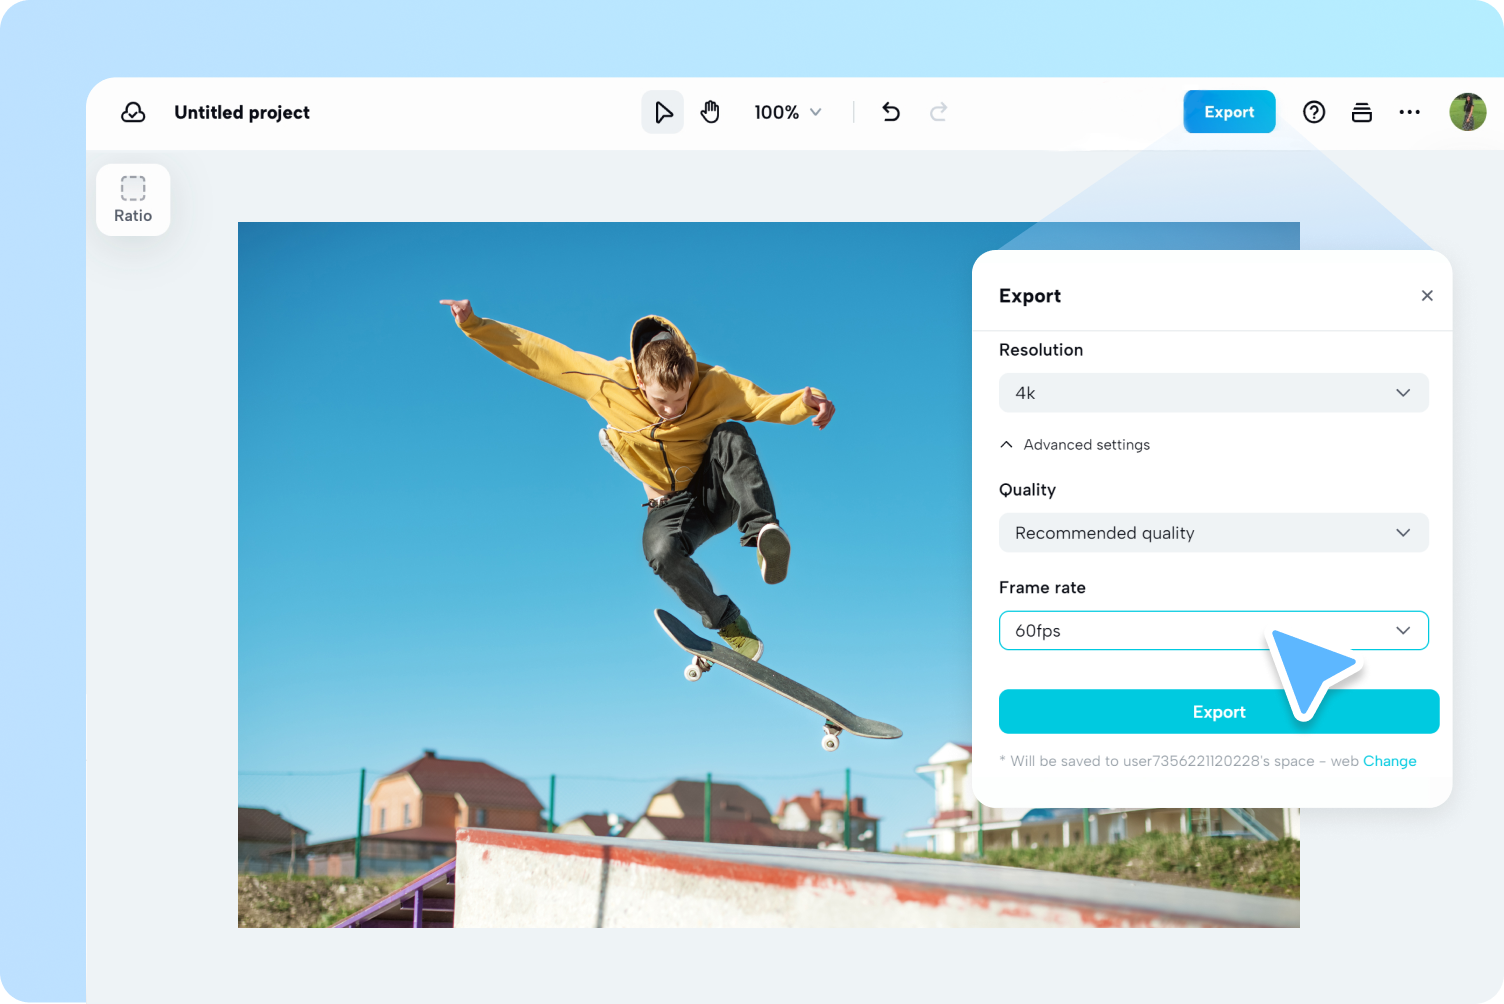Viewport: 1504px width, 1004px height.
Task: Select the cursor tool in the top toolbar
Action: tap(662, 111)
